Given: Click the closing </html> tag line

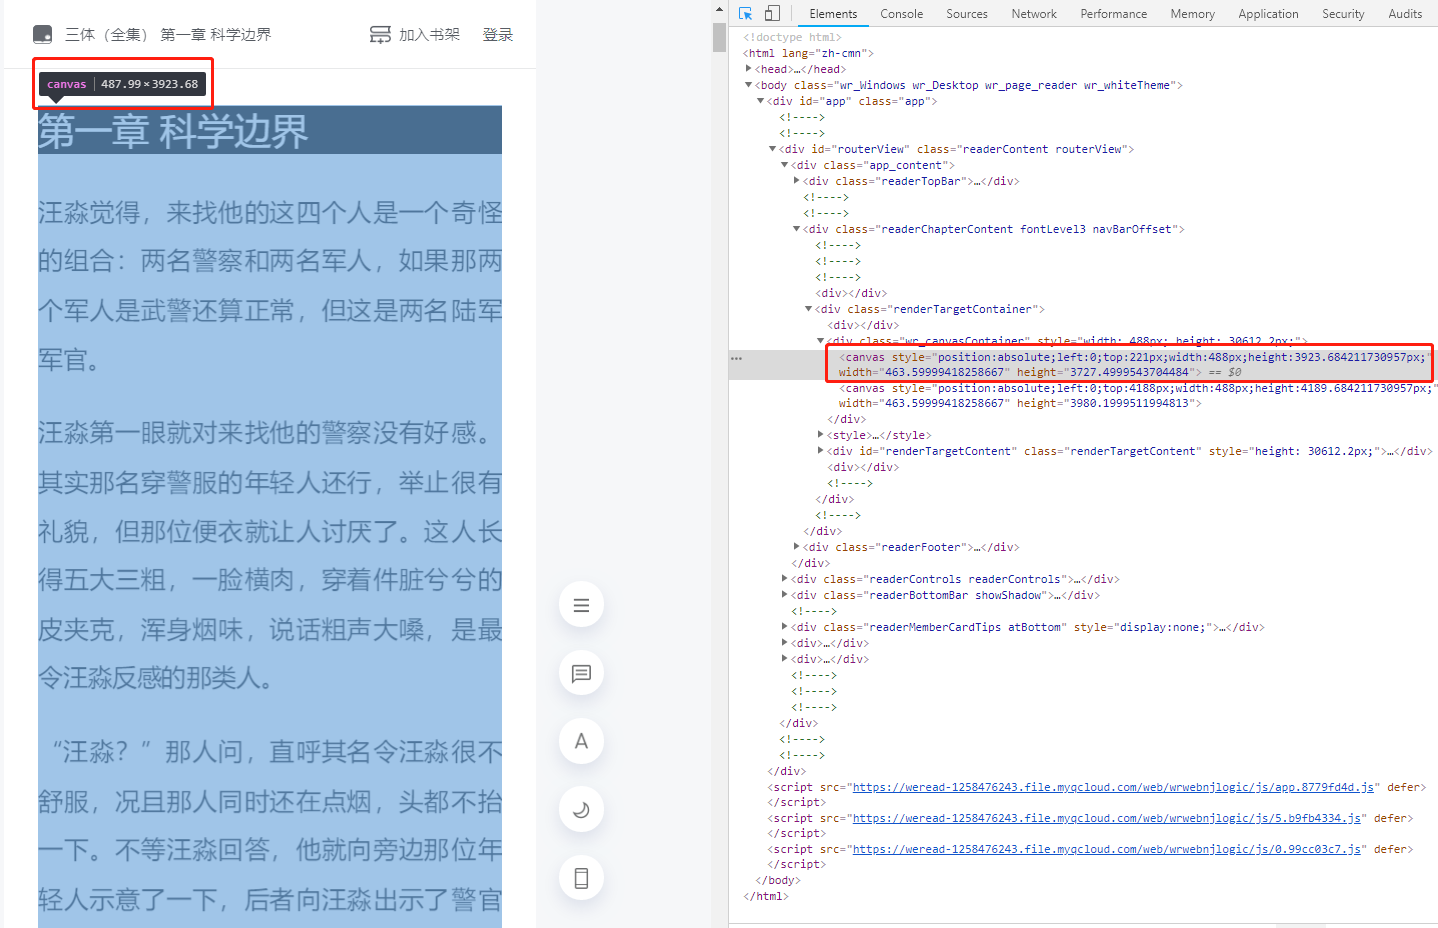Looking at the screenshot, I should coord(766,896).
